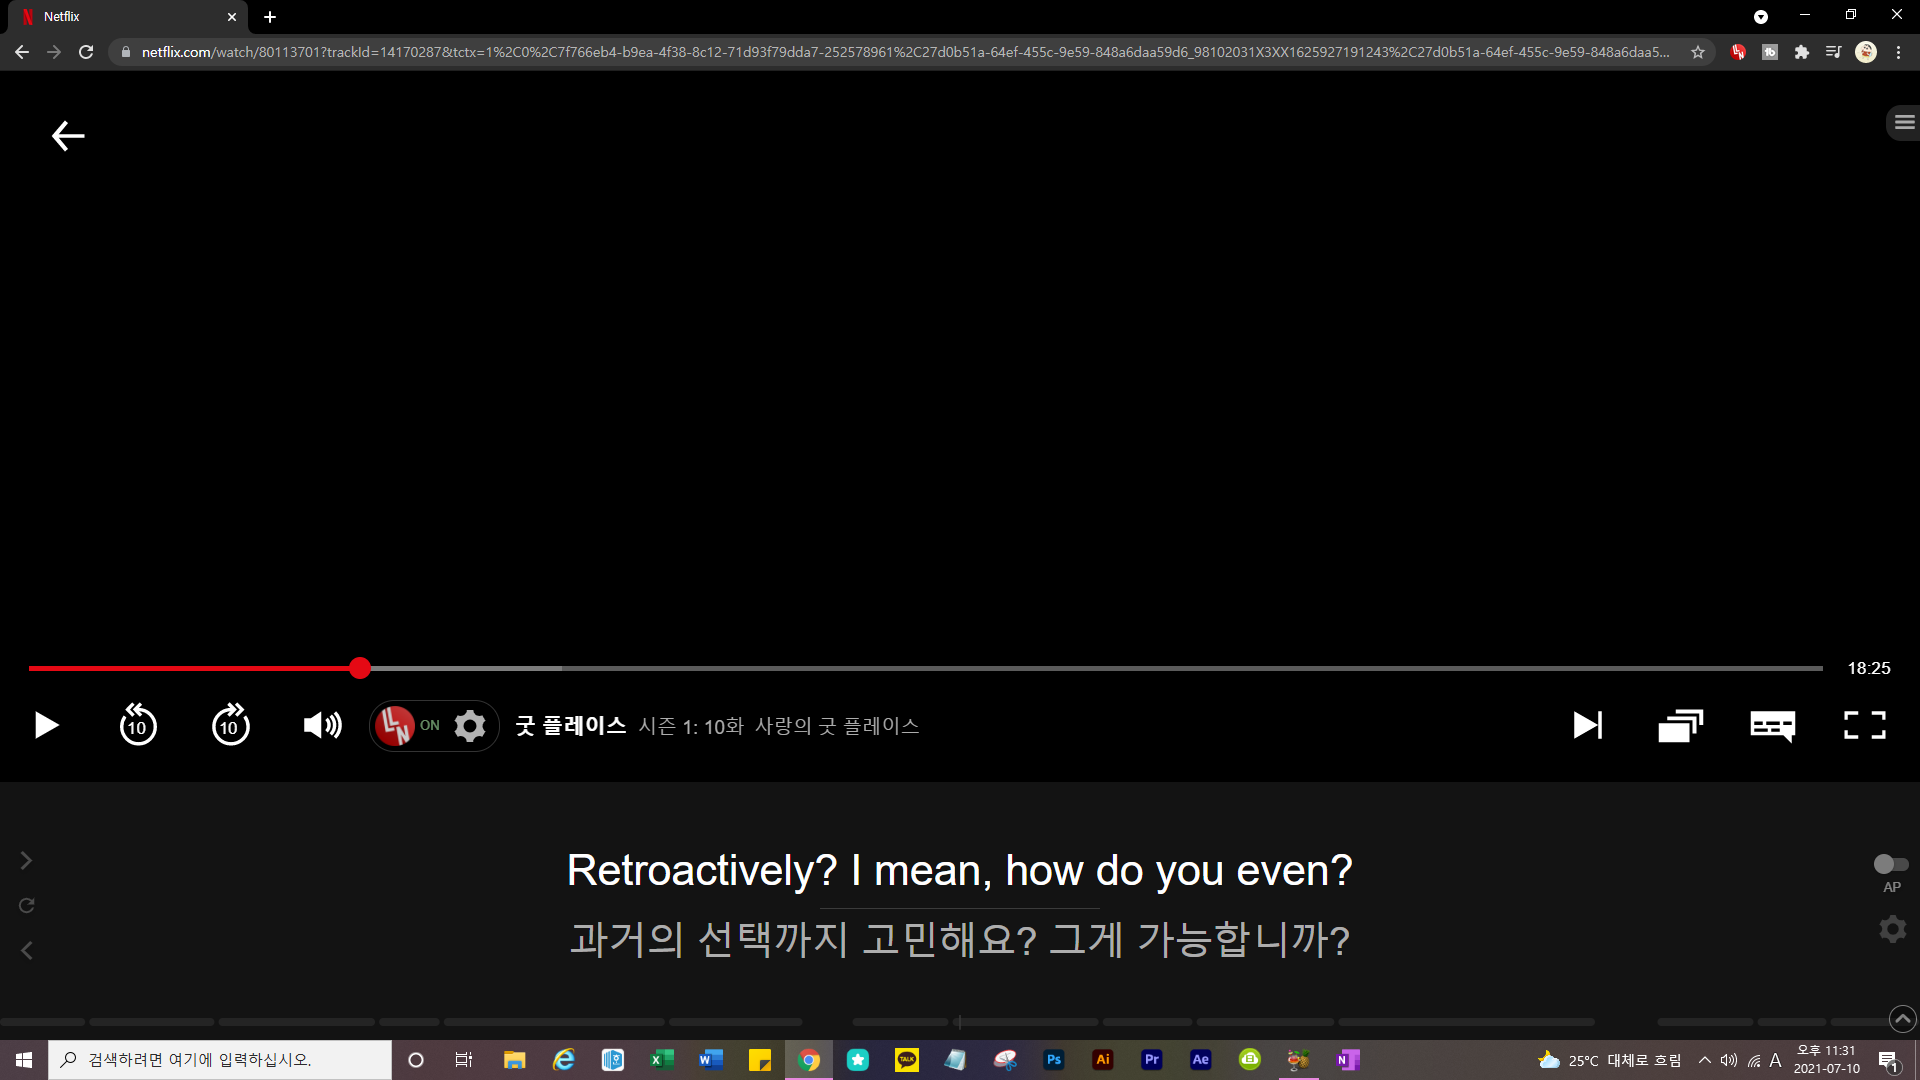Open Premiere Pro from the taskbar
The width and height of the screenshot is (1920, 1080).
(1152, 1059)
